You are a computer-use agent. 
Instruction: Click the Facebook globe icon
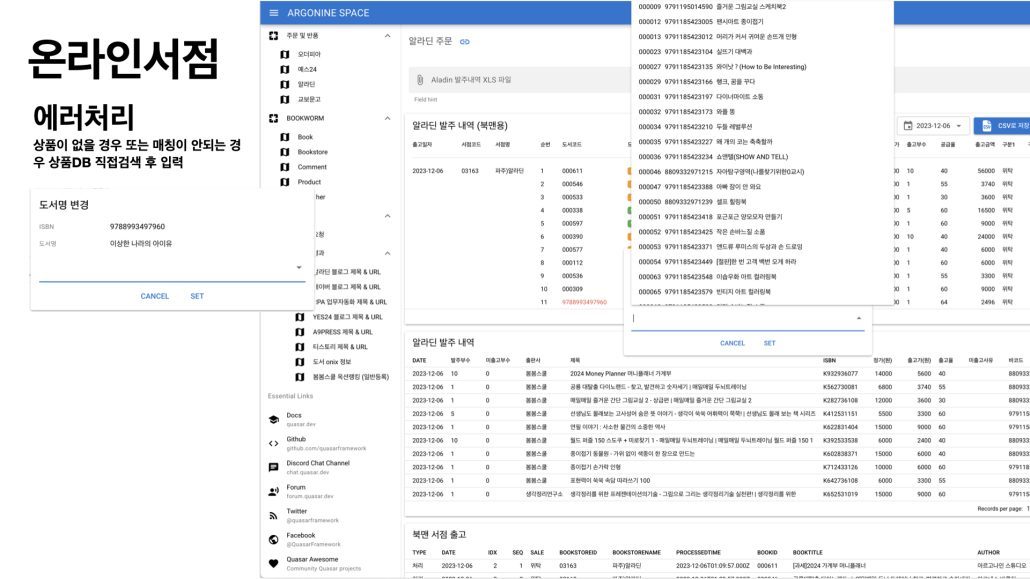[273, 539]
